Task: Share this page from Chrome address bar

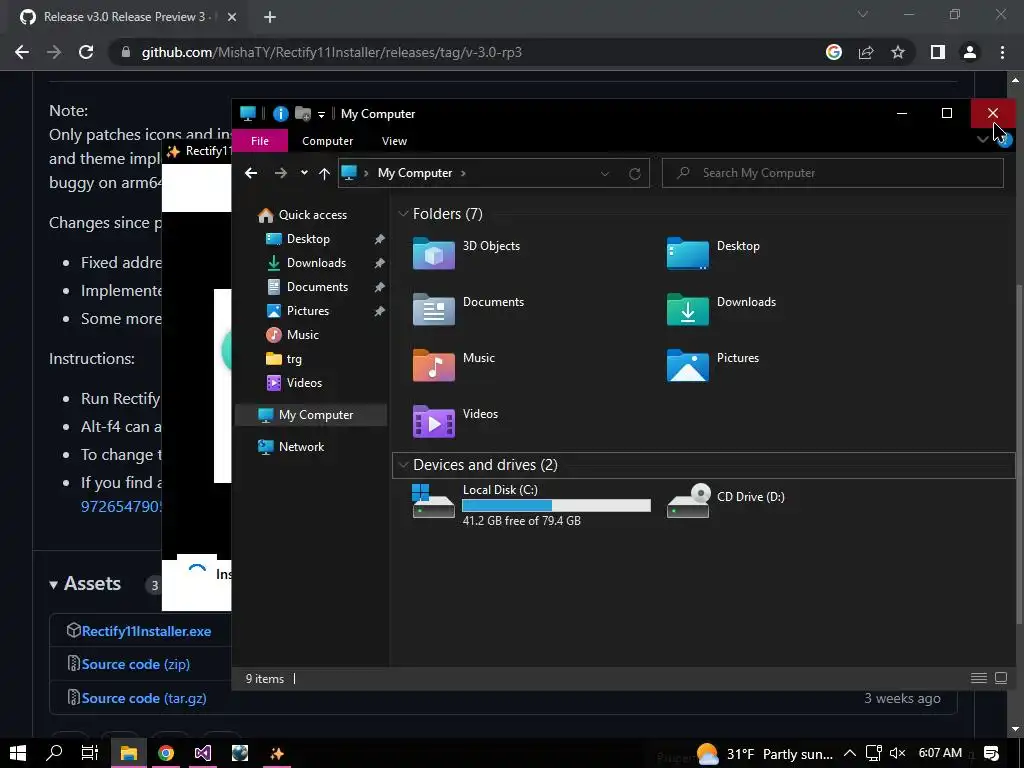Action: pos(866,52)
